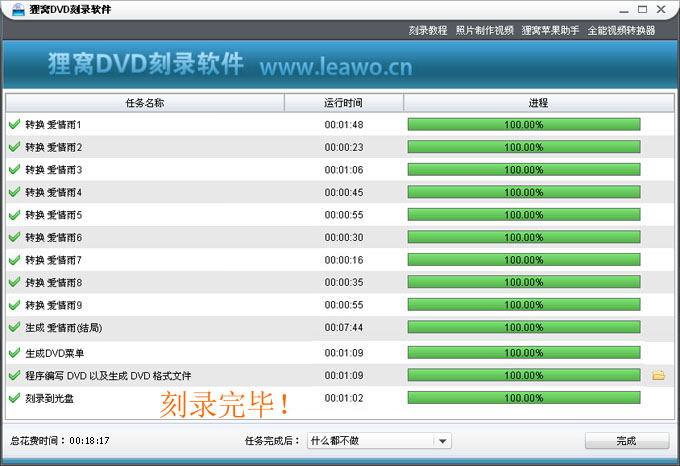Select the 什么都不做 combo box
Screen dimensions: 680x466
coord(379,441)
